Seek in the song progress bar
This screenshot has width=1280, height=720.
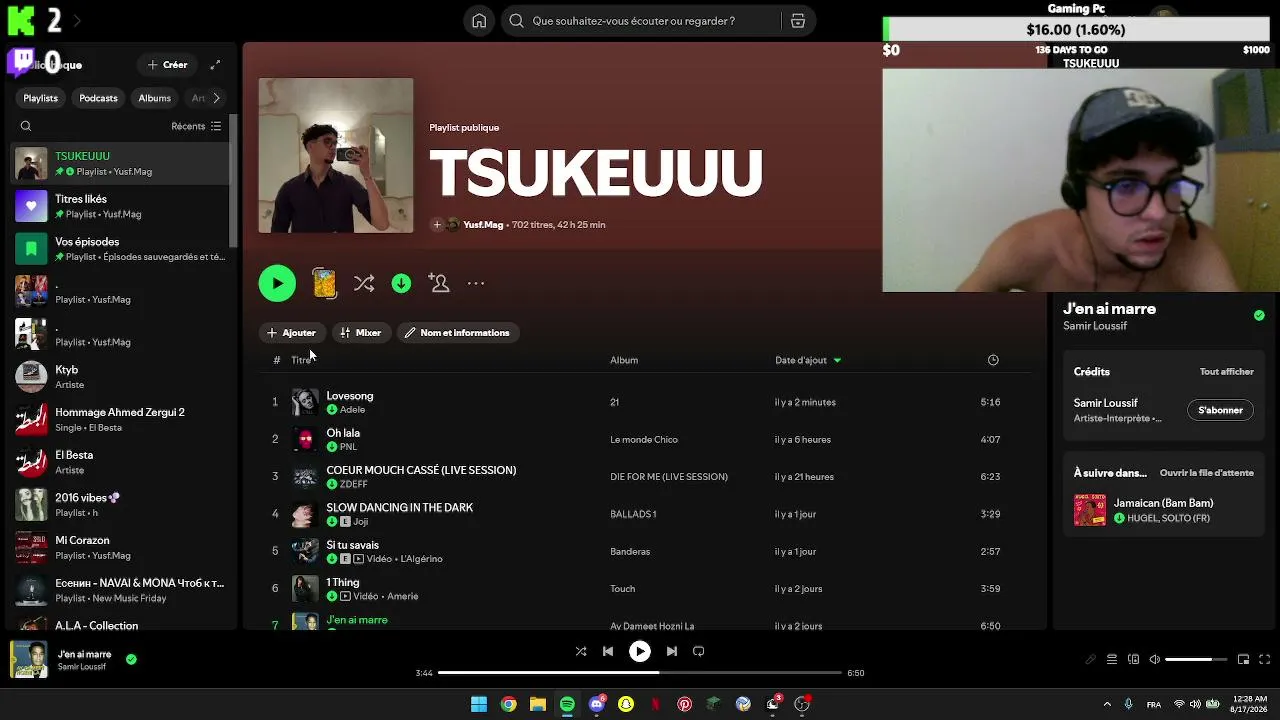640,673
